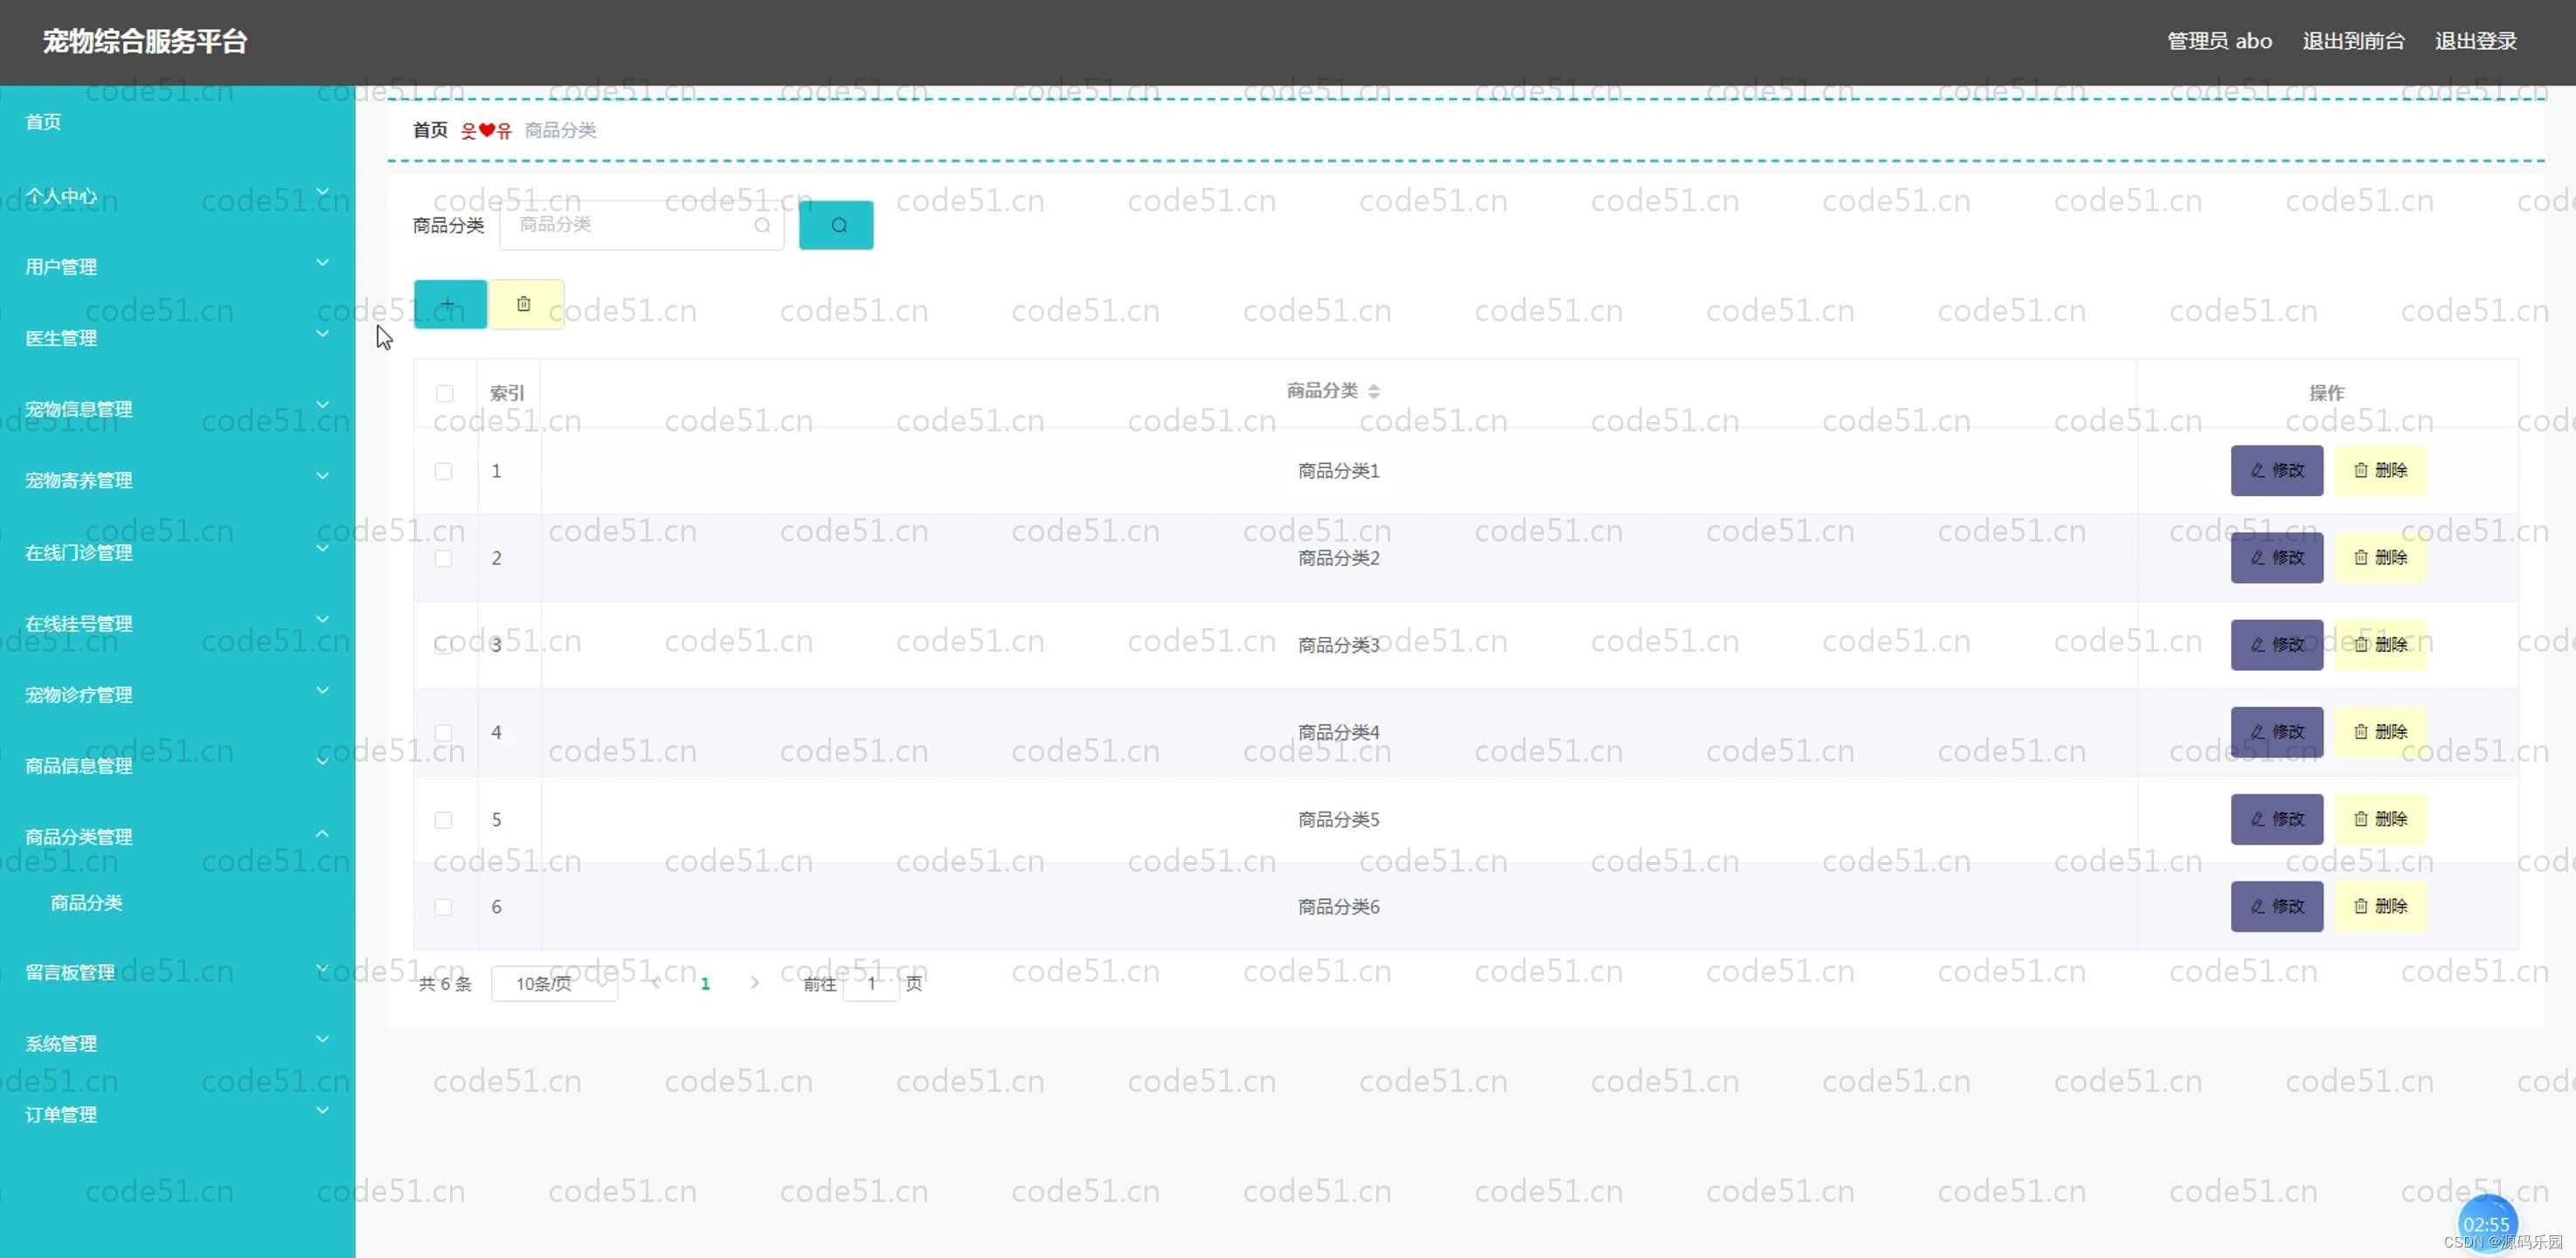Click the 修改 edit button for 商品分类1
The image size is (2576, 1258).
coord(2276,470)
